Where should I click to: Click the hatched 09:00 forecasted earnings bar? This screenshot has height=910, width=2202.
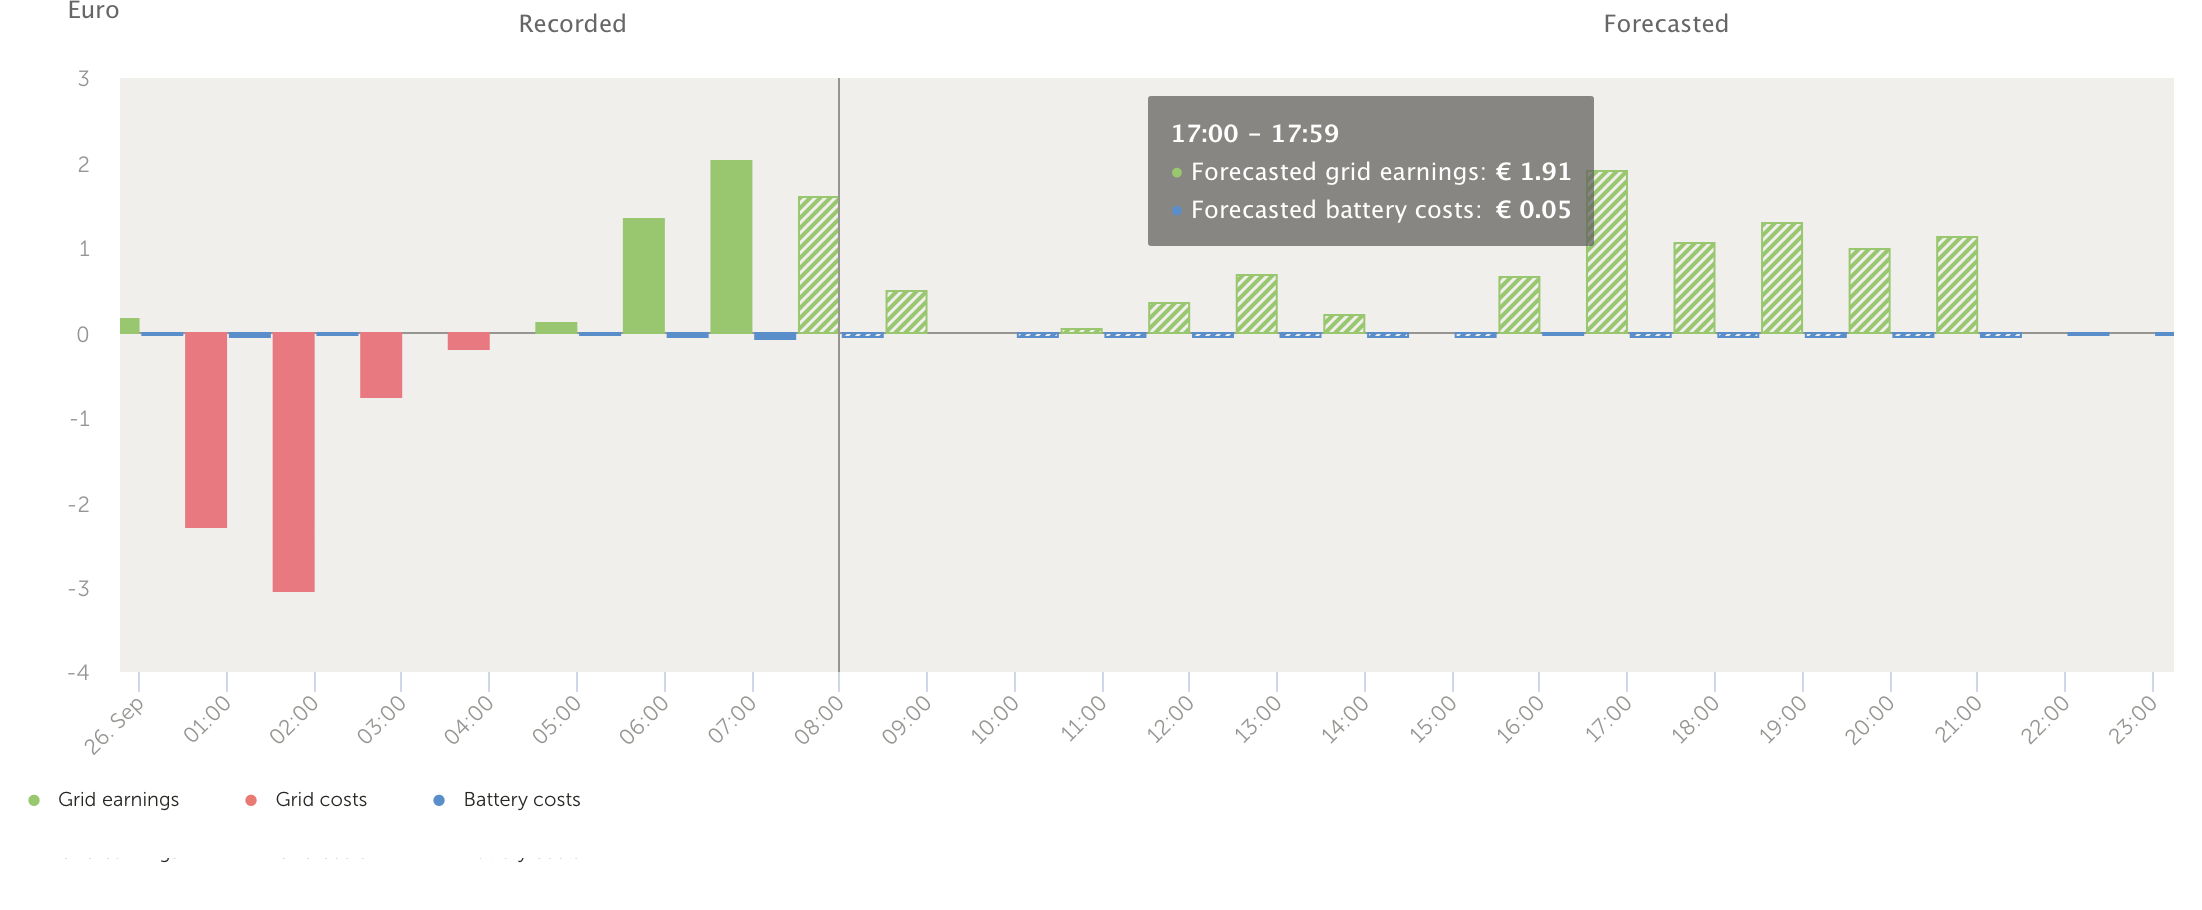[906, 312]
